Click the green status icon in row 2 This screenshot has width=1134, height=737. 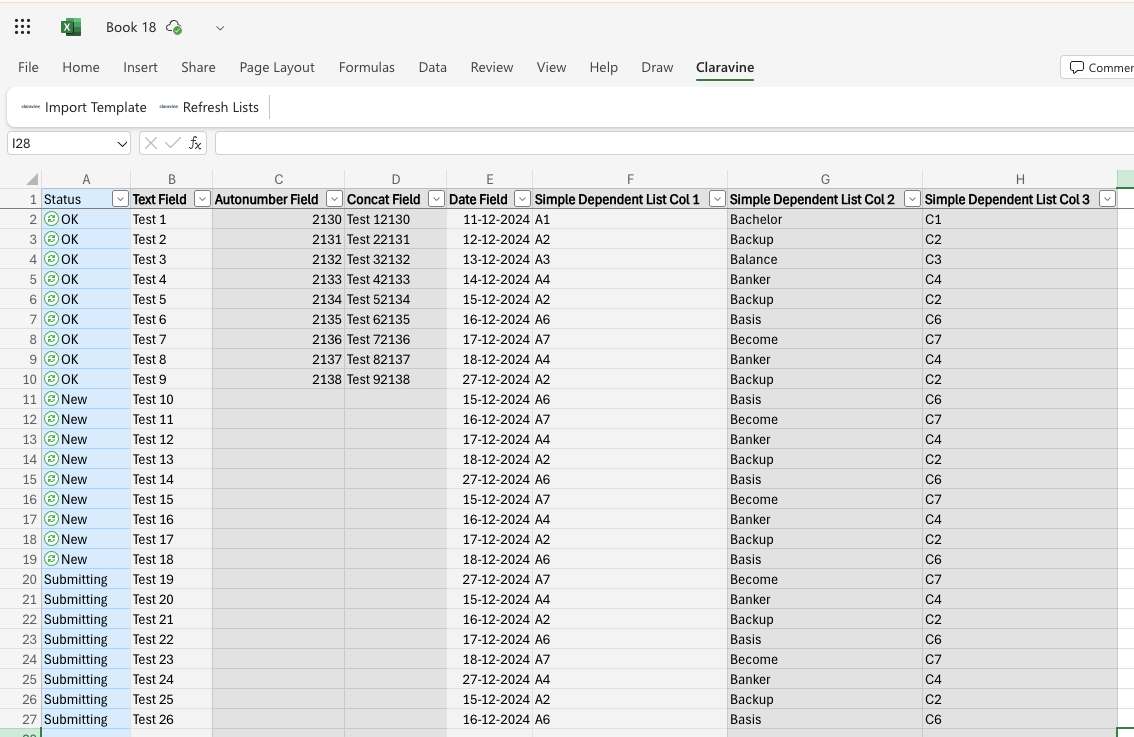51,218
